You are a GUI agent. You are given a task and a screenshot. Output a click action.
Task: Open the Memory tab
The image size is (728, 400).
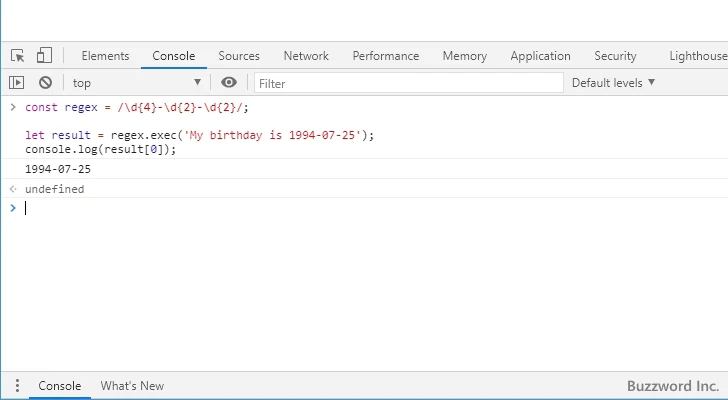[464, 56]
